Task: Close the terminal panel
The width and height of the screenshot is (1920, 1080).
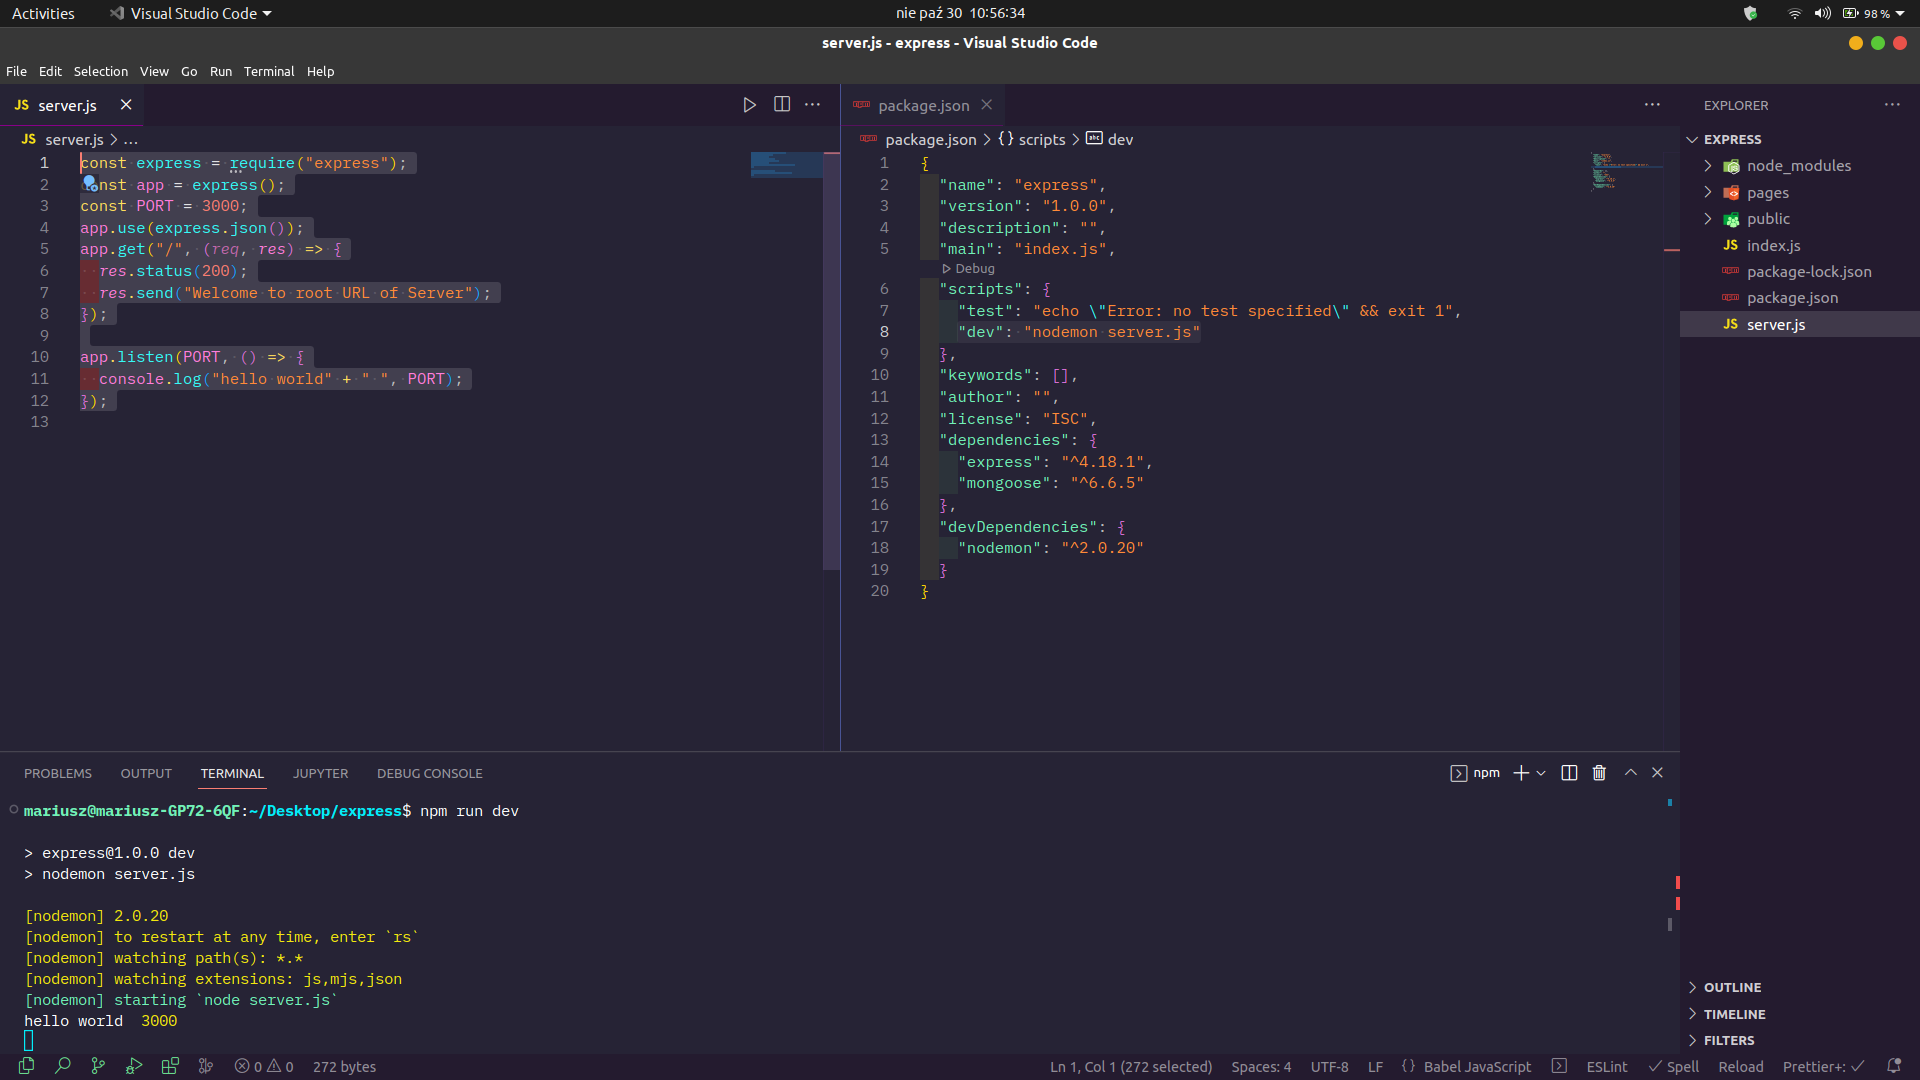Action: point(1657,773)
